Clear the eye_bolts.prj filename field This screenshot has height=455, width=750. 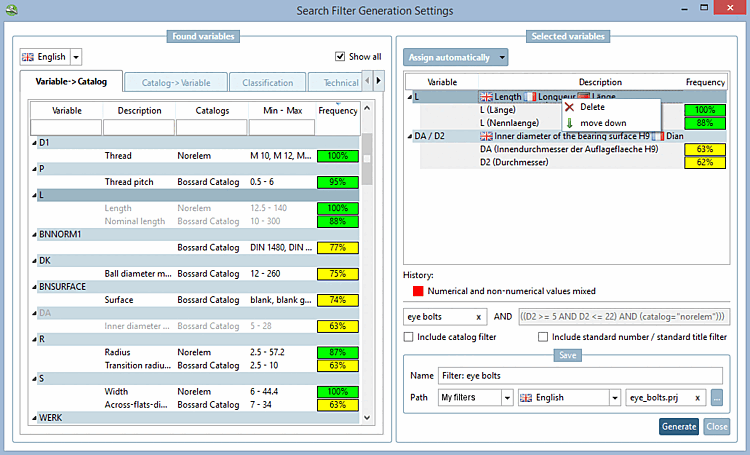pyautogui.click(x=697, y=397)
